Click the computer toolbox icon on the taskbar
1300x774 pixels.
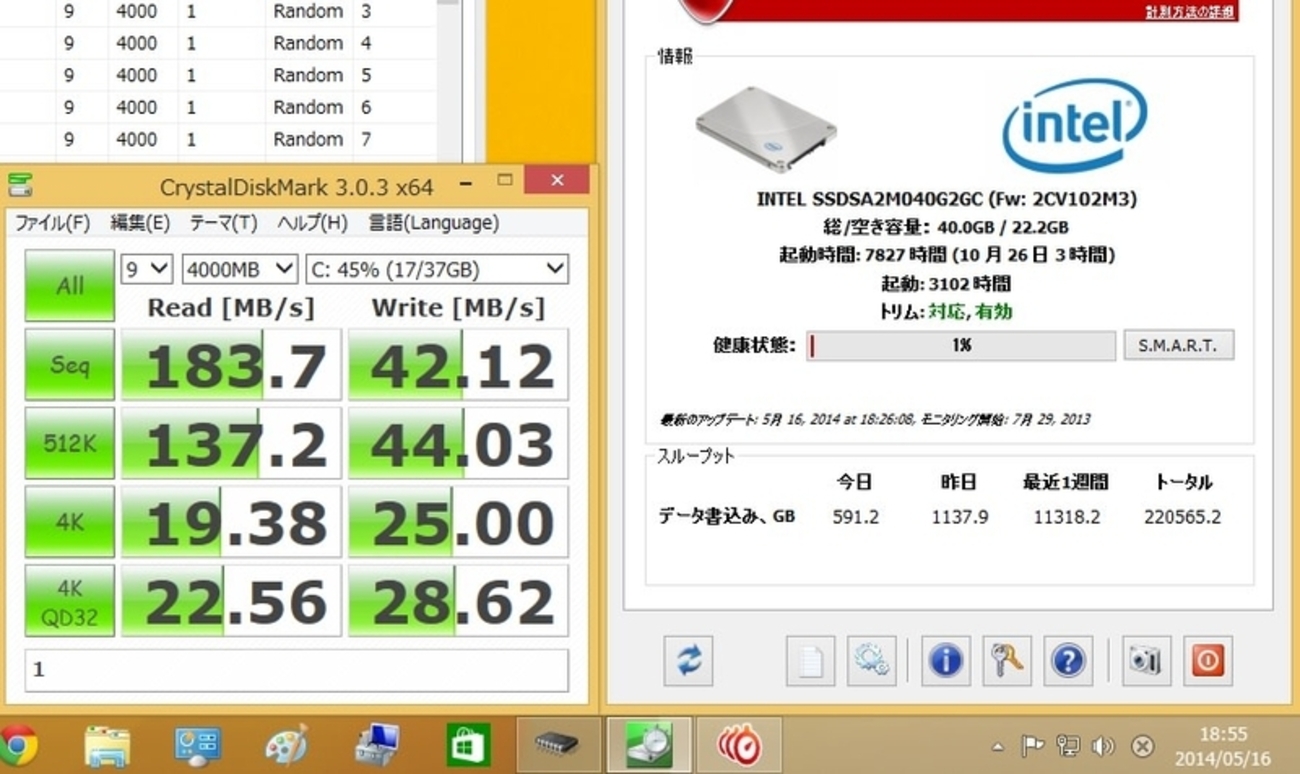pyautogui.click(x=377, y=745)
